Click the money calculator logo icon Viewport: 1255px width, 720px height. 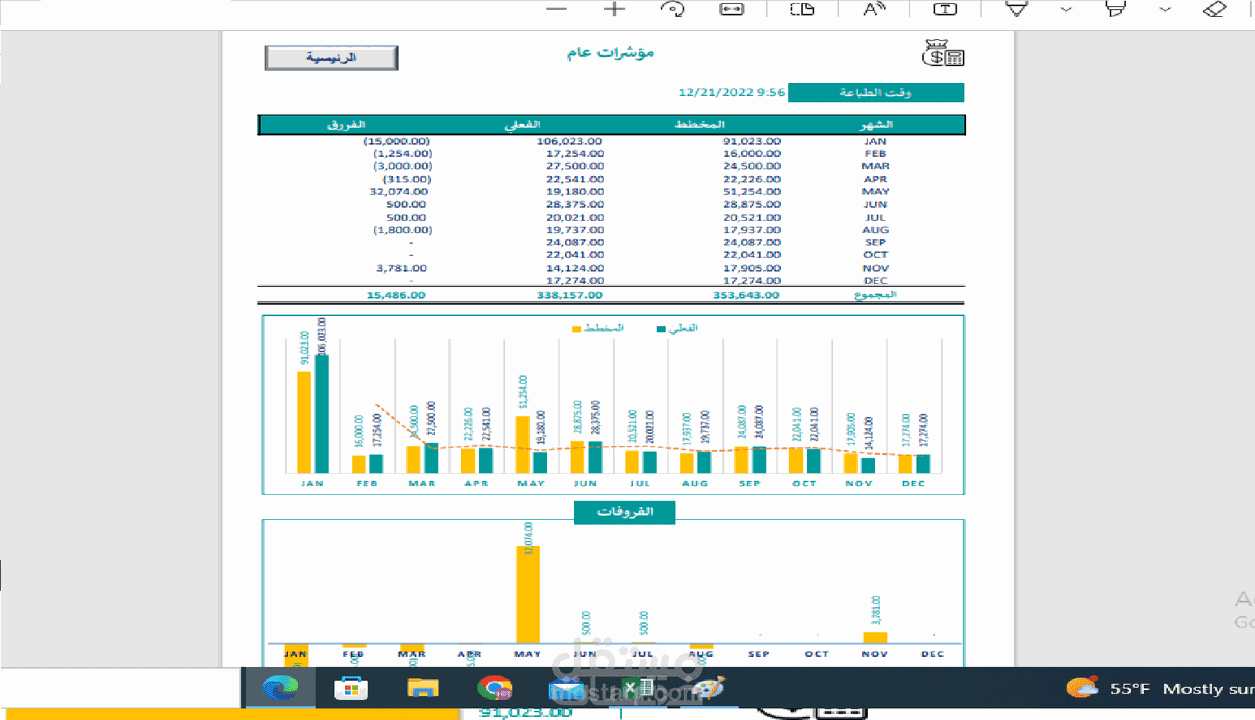[x=943, y=53]
